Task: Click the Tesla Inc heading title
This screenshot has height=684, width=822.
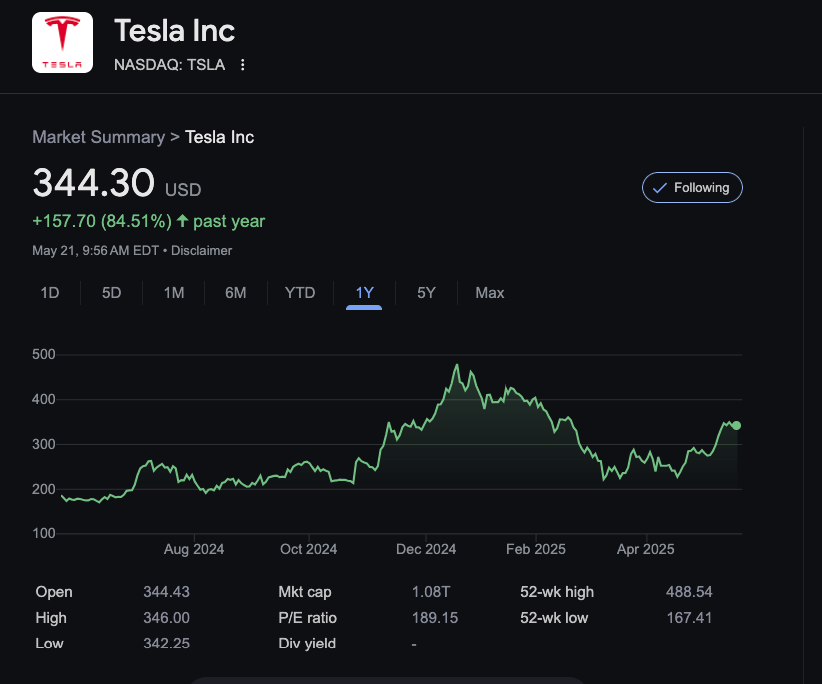Action: tap(175, 30)
